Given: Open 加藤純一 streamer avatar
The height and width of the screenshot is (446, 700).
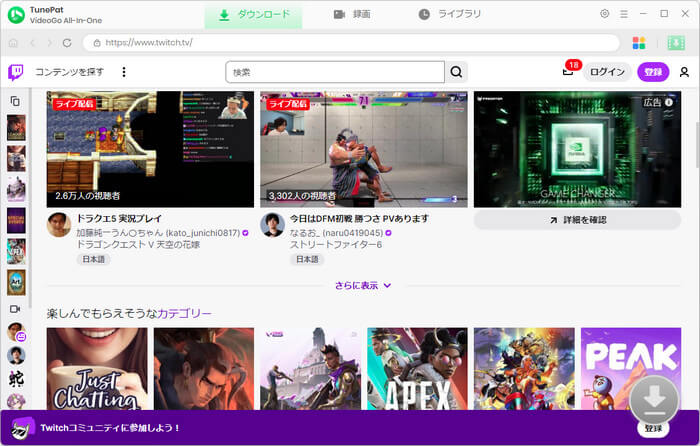Looking at the screenshot, I should coord(59,225).
